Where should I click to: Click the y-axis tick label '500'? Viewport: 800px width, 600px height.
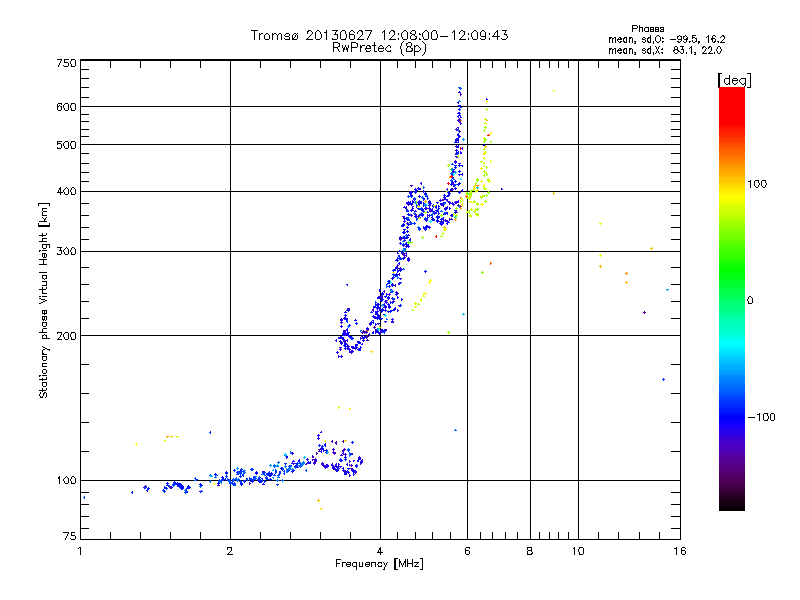66,145
